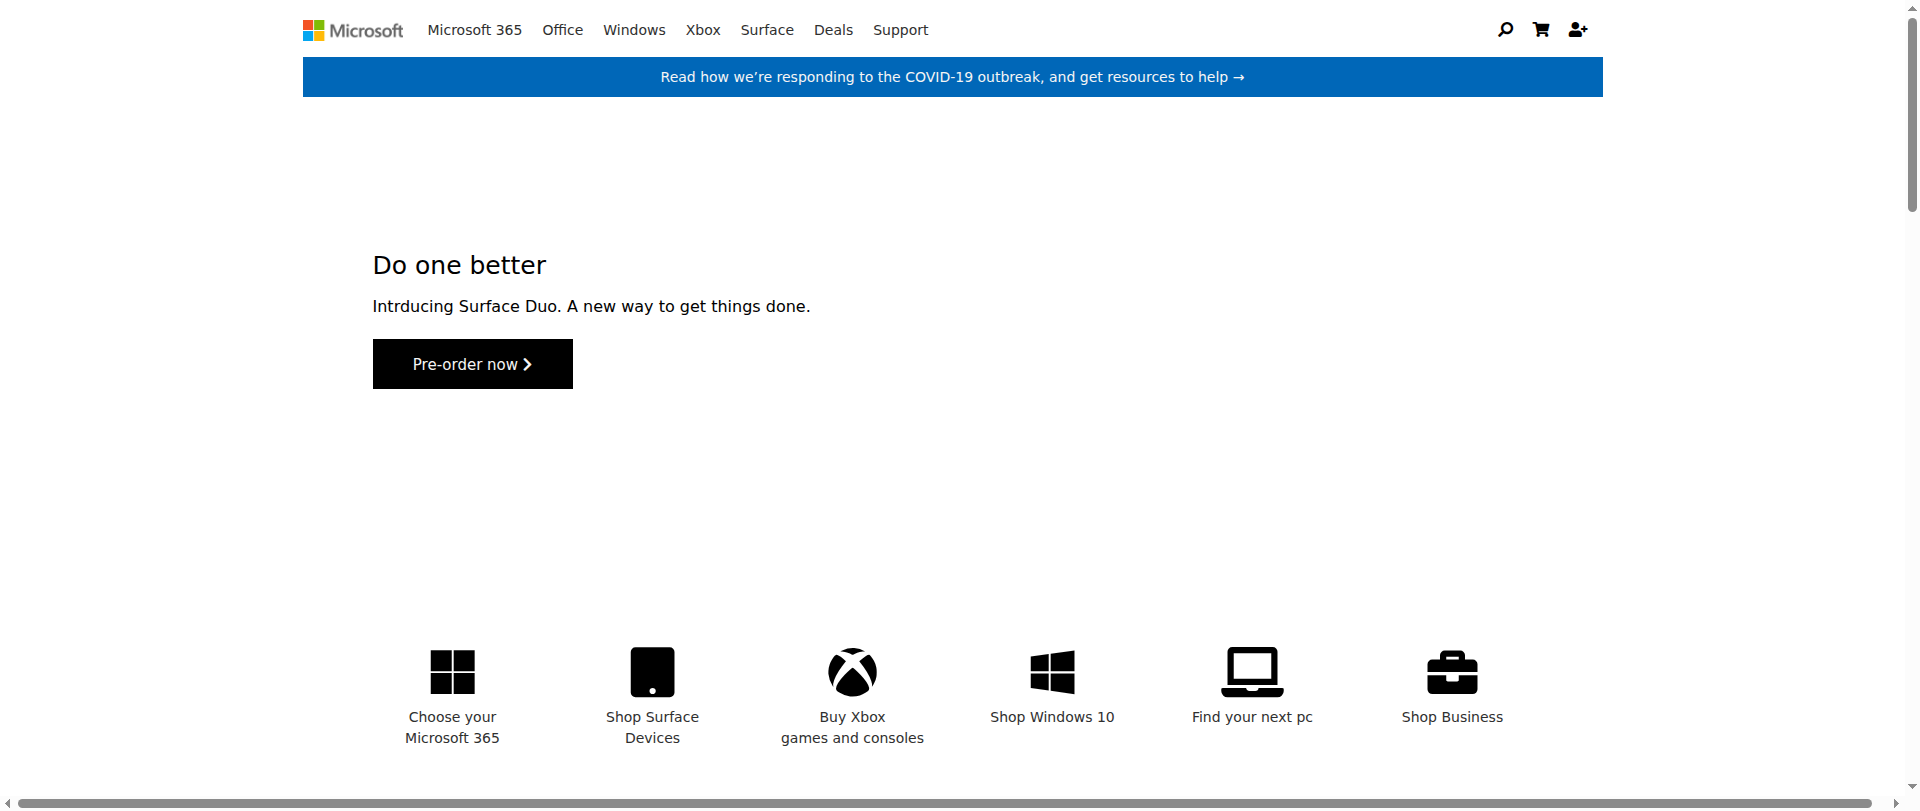The image size is (1920, 811).
Task: Open the shopping cart icon
Action: [1541, 30]
